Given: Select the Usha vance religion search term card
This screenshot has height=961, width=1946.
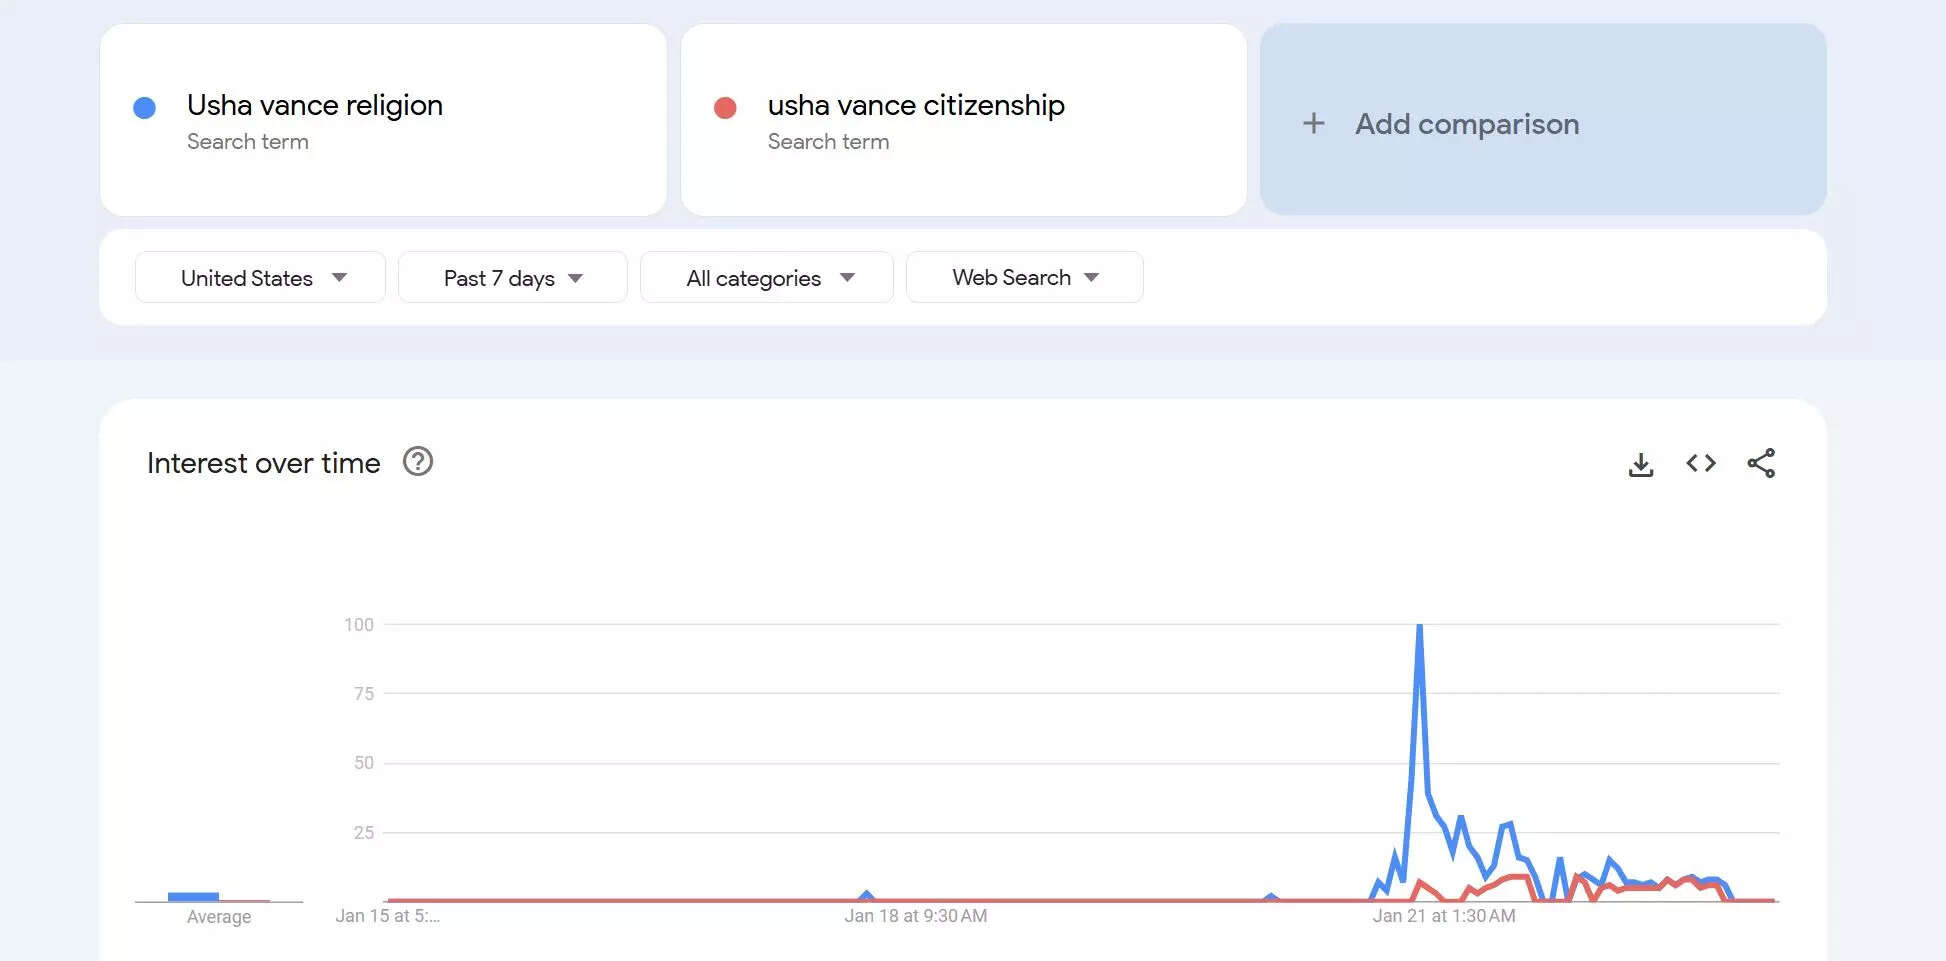Looking at the screenshot, I should (x=384, y=120).
